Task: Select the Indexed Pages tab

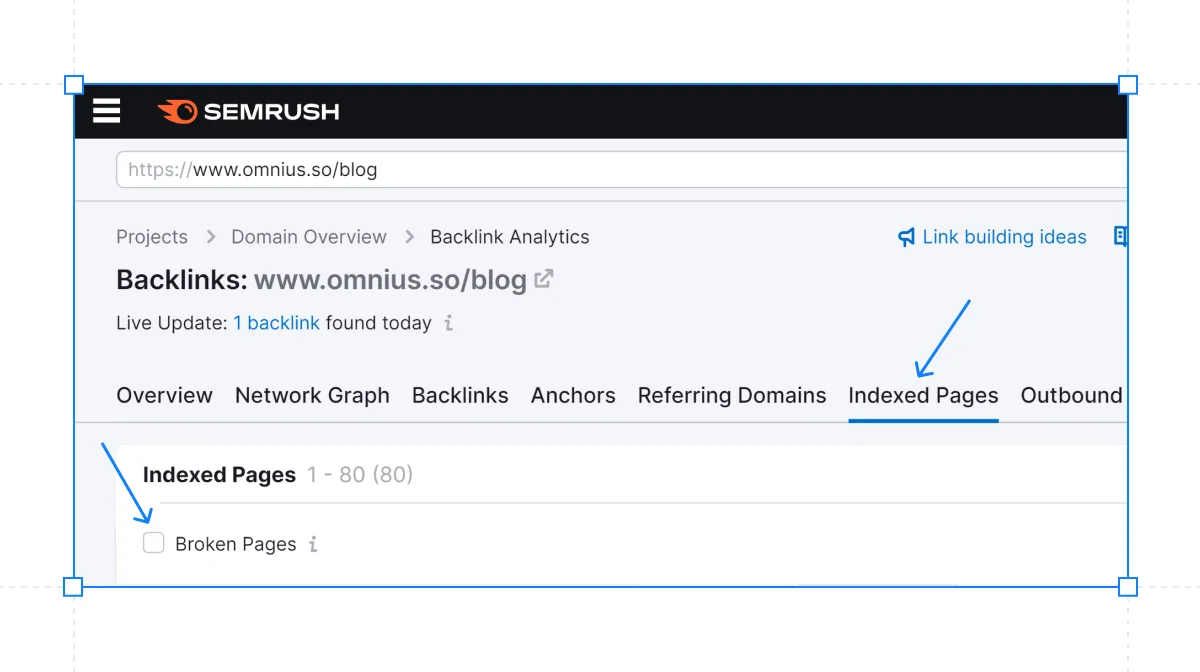Action: (x=923, y=395)
